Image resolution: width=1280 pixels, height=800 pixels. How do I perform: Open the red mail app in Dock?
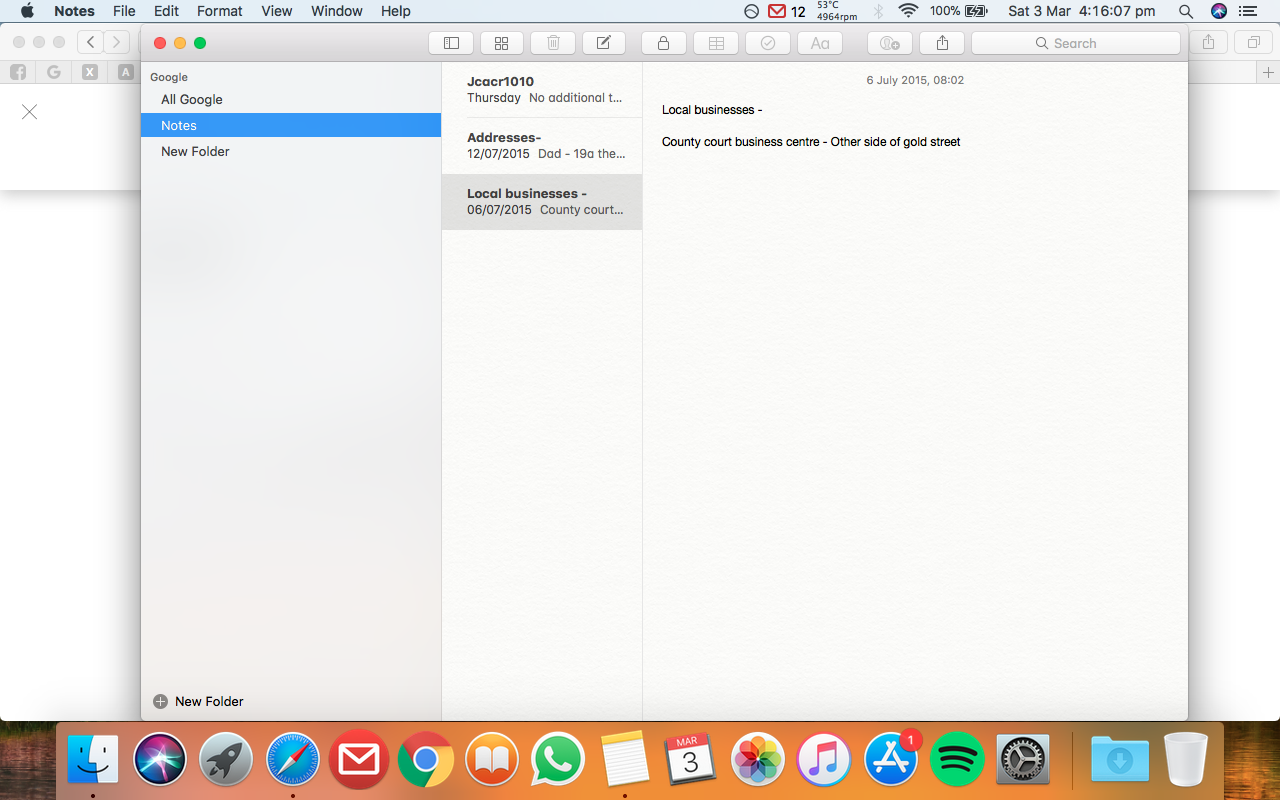tap(359, 759)
